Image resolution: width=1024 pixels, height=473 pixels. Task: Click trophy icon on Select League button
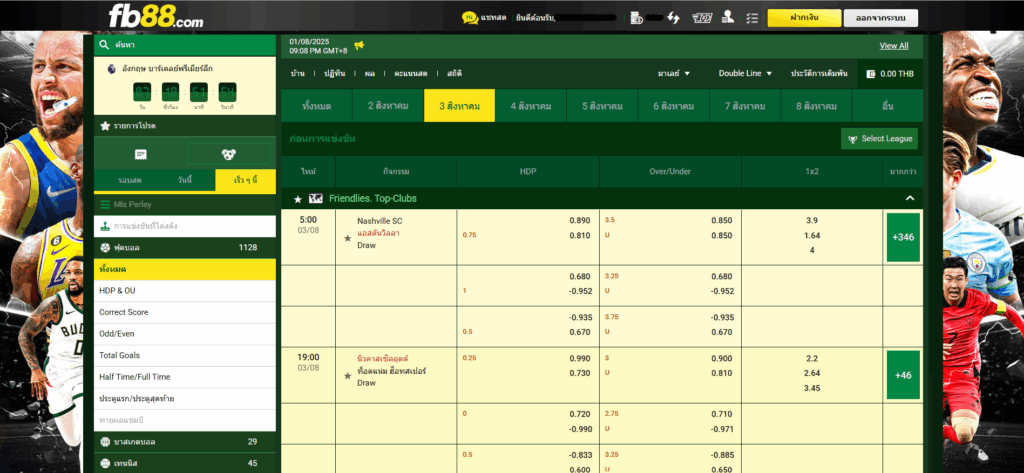click(x=853, y=139)
